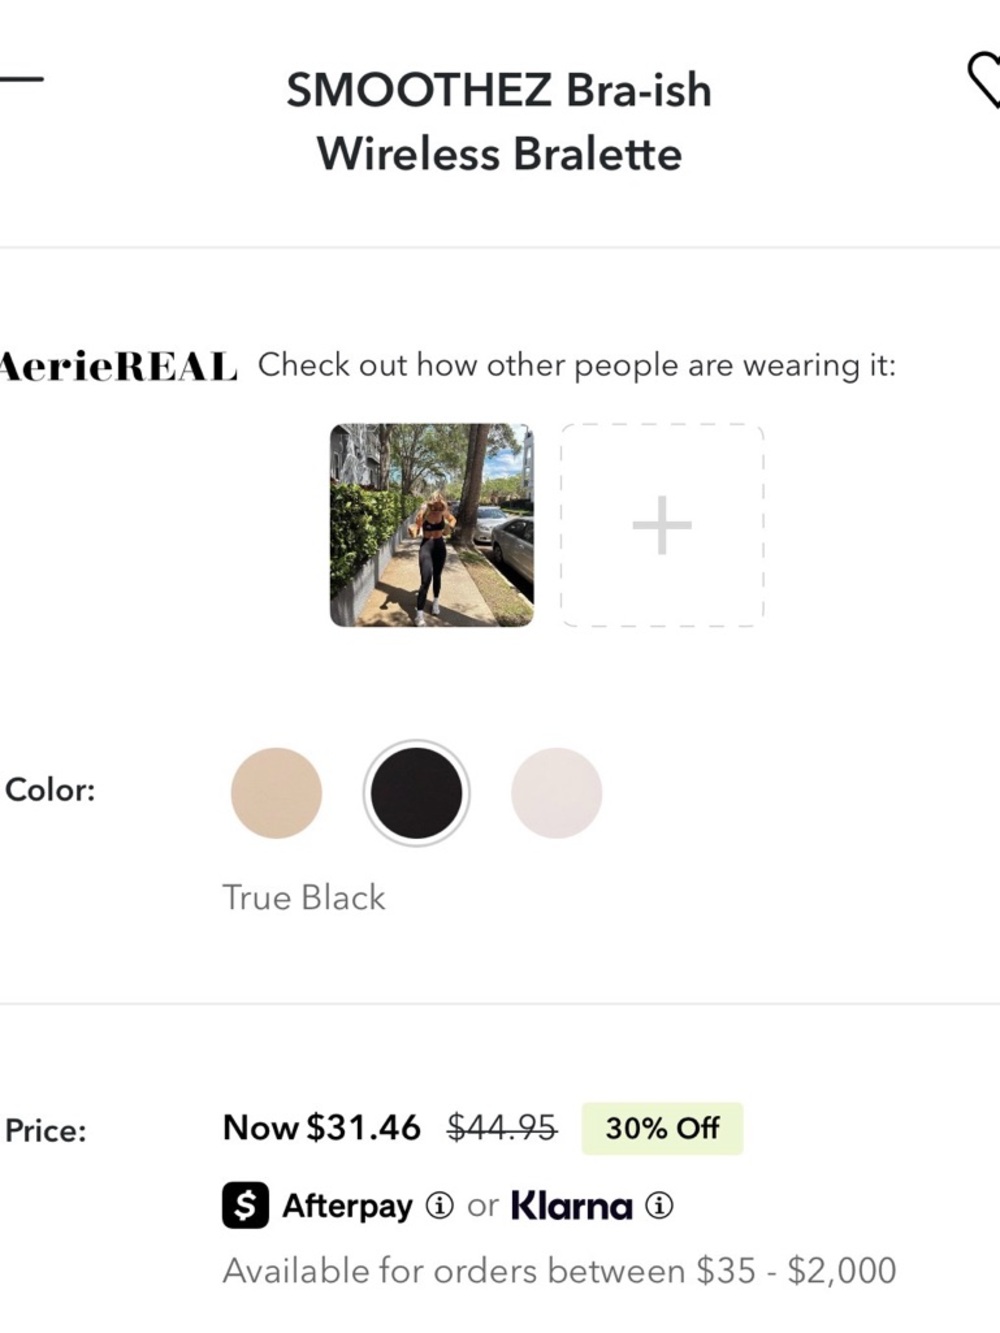
Task: Tap the heart favorite icon
Action: [984, 81]
